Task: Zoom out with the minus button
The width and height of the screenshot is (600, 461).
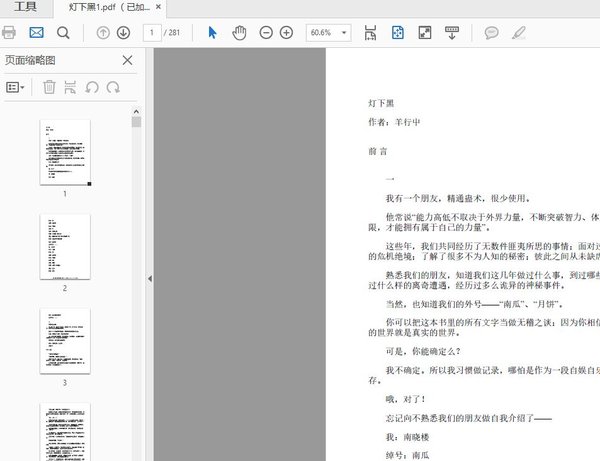Action: point(266,33)
